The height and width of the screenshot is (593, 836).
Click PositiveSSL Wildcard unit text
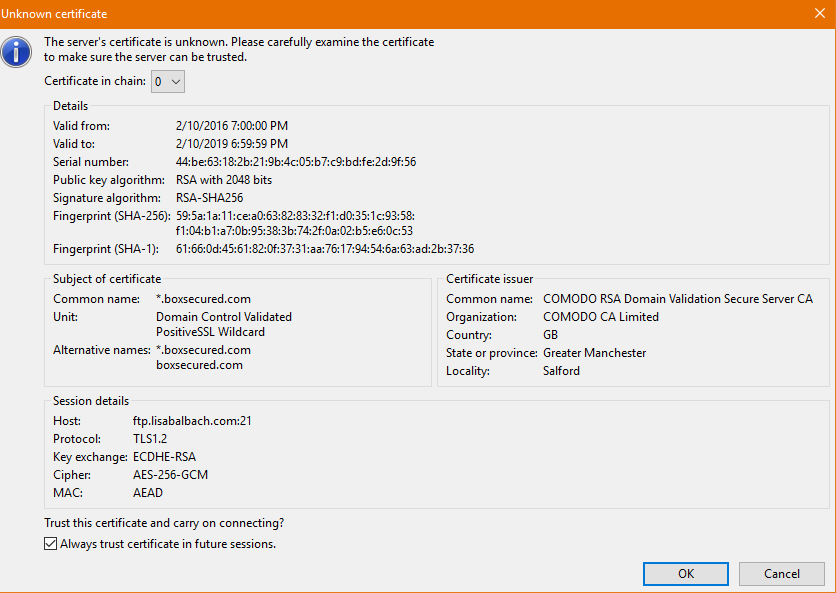[211, 332]
